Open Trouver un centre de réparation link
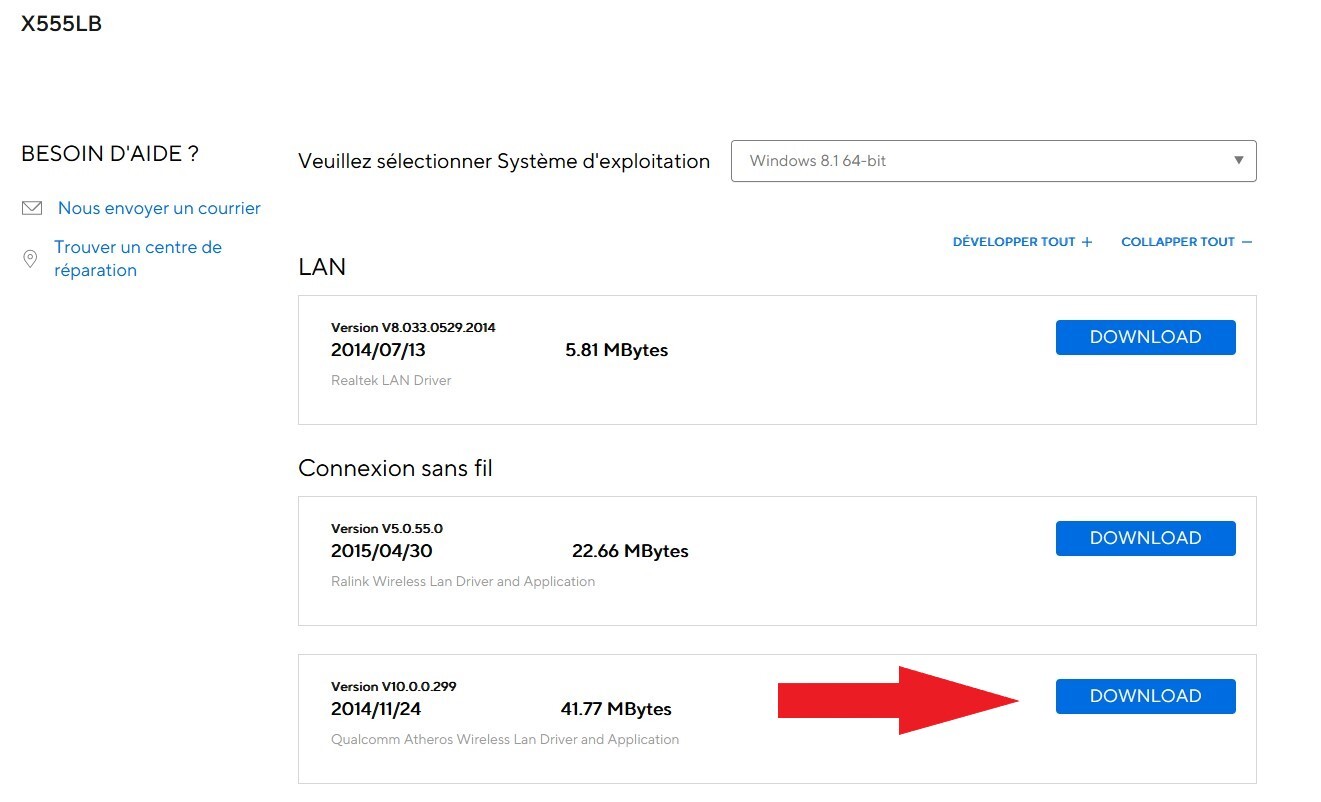 coord(137,258)
